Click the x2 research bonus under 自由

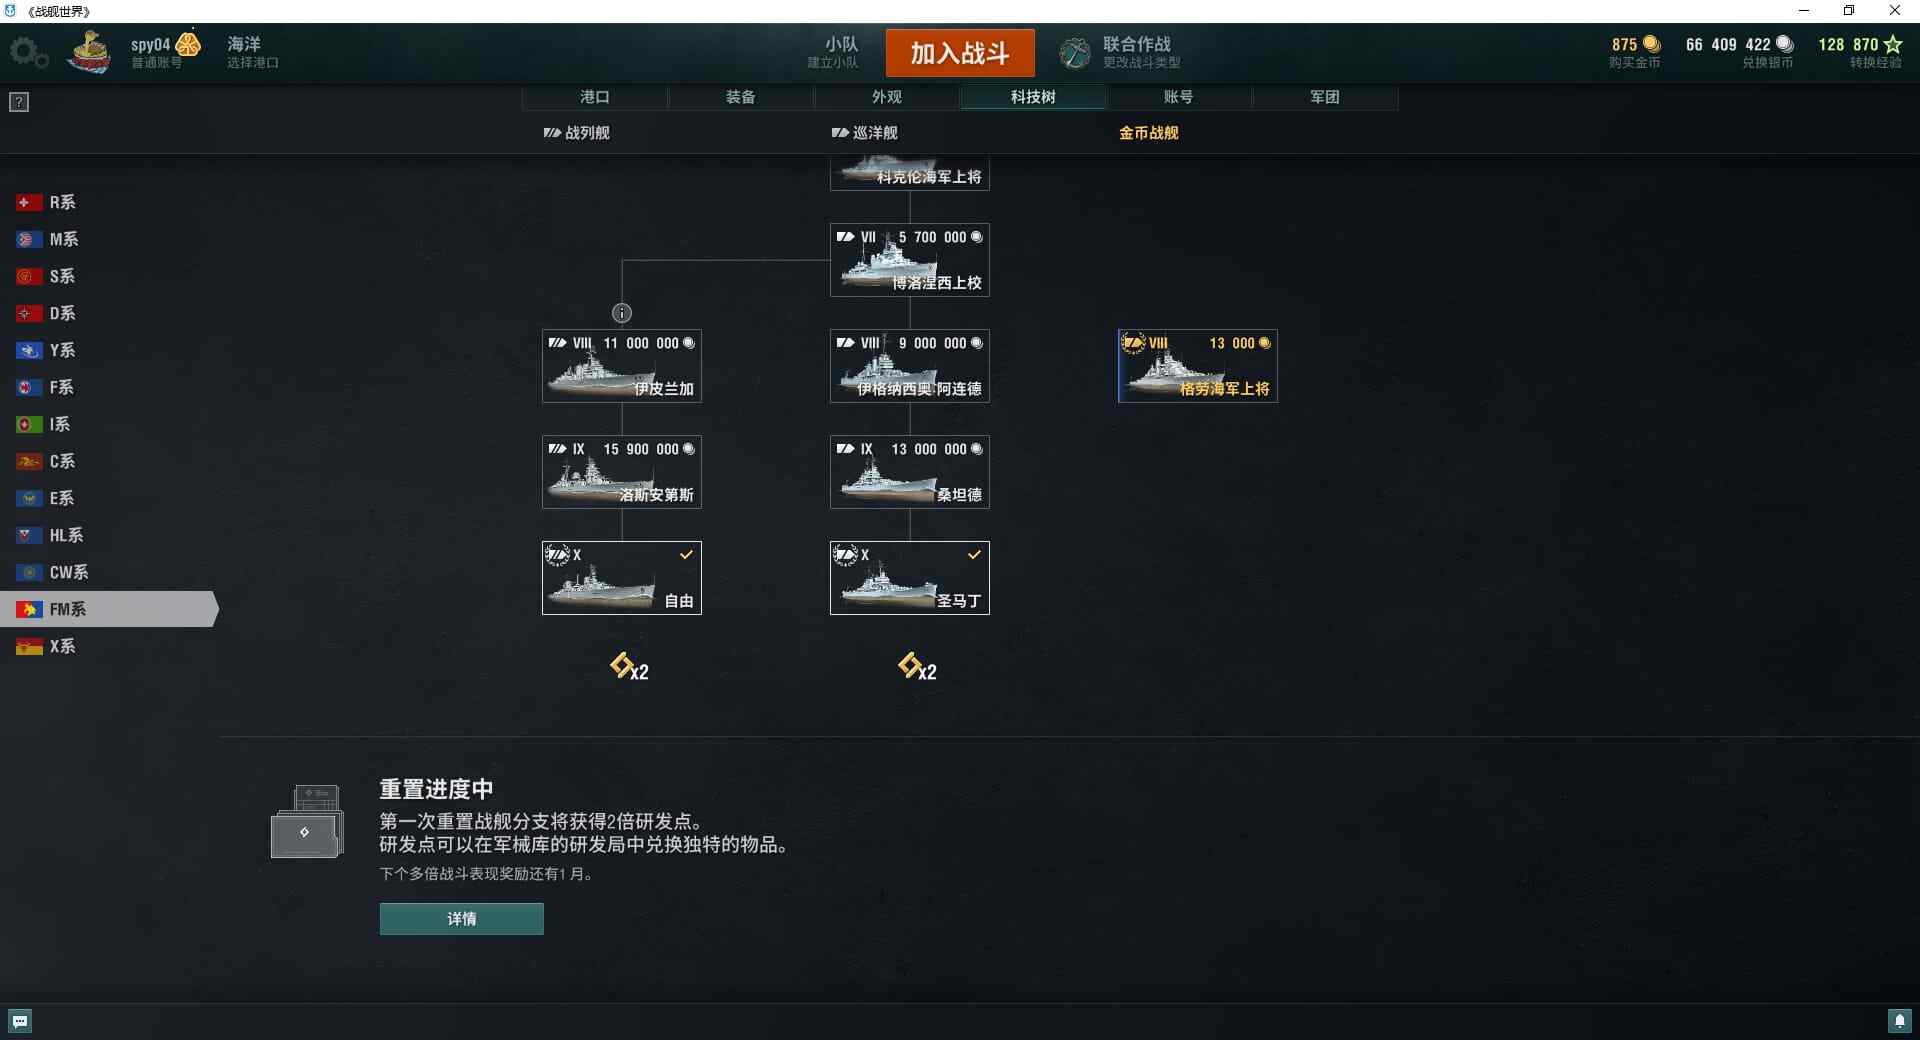(629, 667)
